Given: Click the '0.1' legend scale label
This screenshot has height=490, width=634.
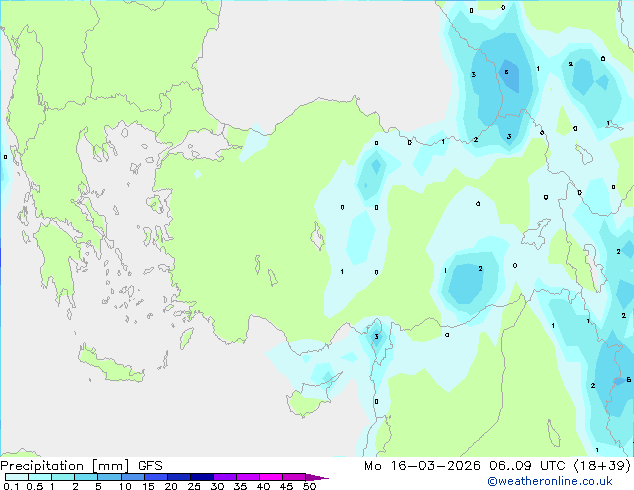Looking at the screenshot, I should (x=11, y=486).
